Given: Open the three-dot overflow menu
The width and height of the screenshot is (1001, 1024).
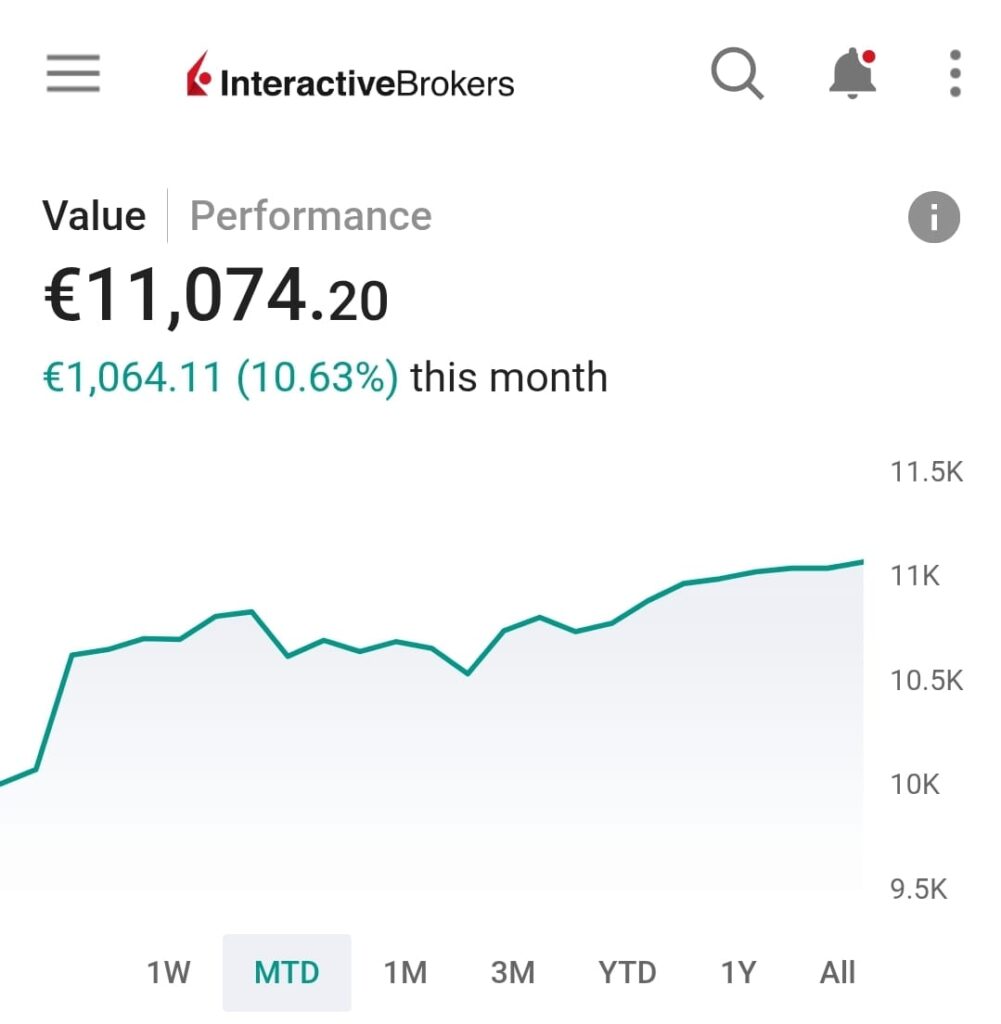Looking at the screenshot, I should click(x=955, y=74).
